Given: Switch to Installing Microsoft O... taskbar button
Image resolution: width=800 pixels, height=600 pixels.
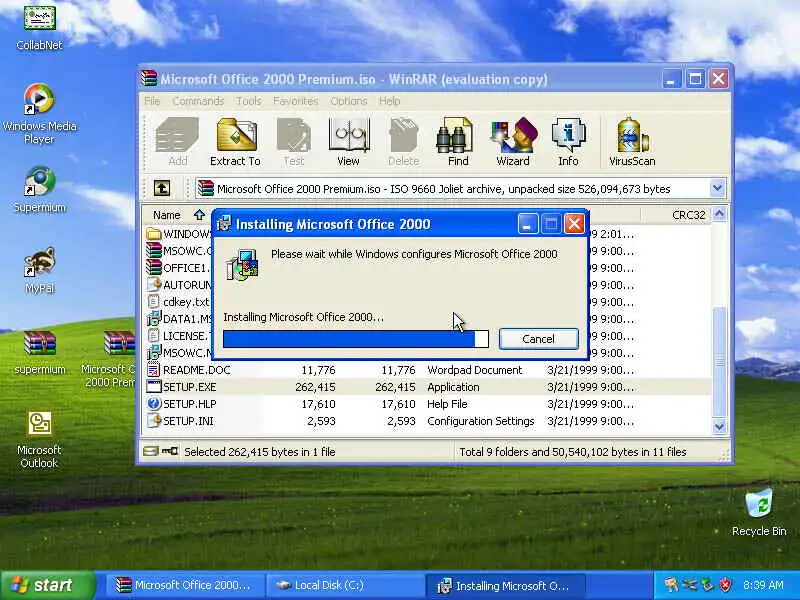Looking at the screenshot, I should point(505,585).
